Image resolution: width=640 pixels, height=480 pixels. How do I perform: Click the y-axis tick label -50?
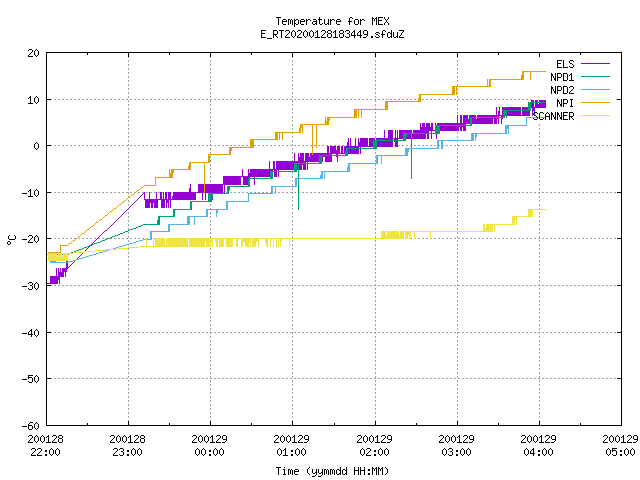click(x=31, y=379)
